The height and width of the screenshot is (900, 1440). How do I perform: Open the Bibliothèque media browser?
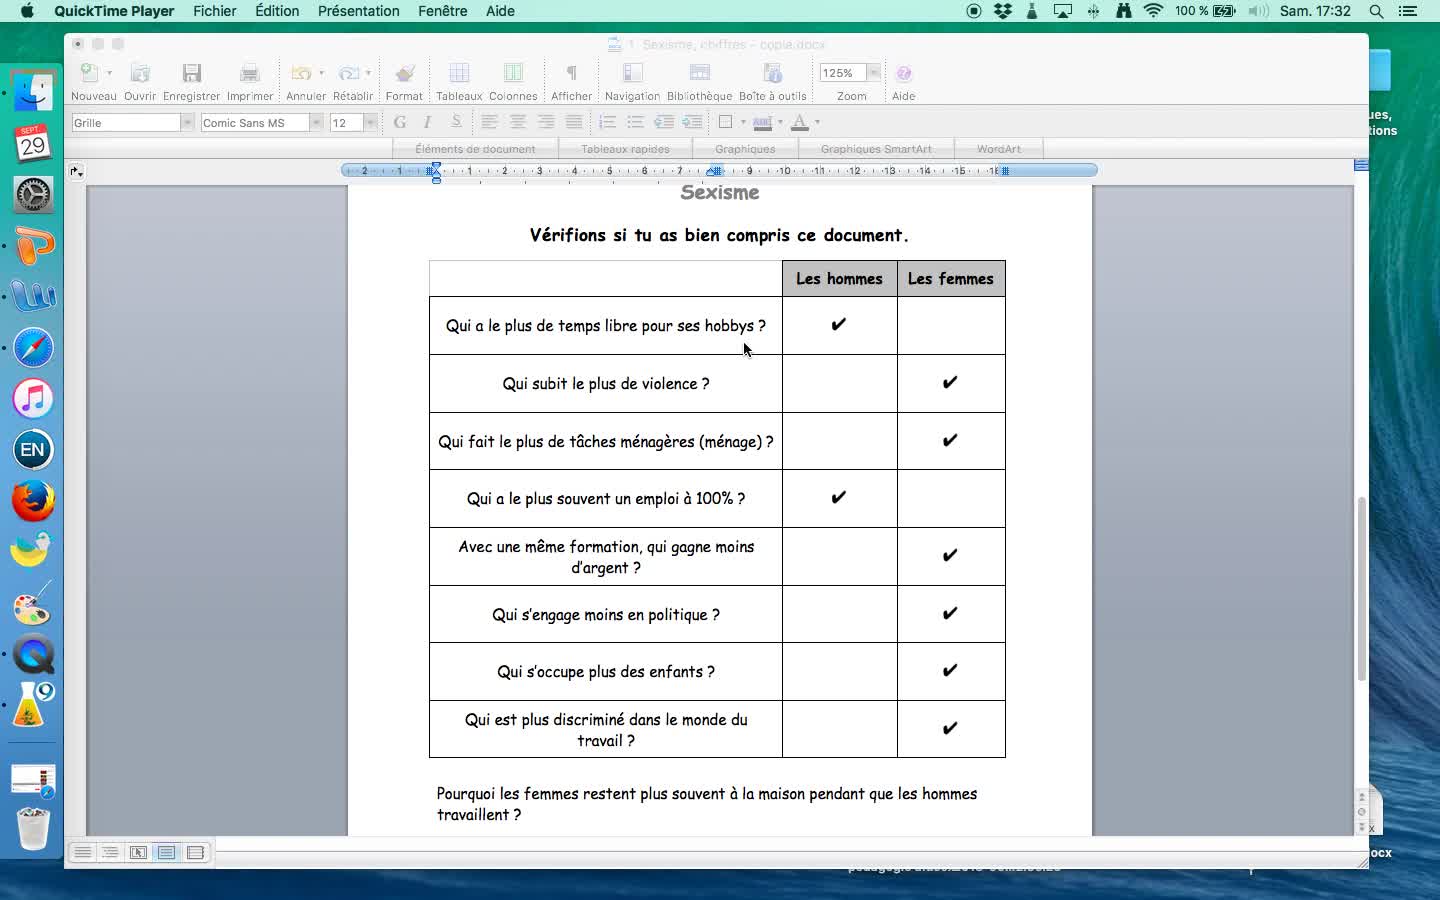[x=699, y=74]
